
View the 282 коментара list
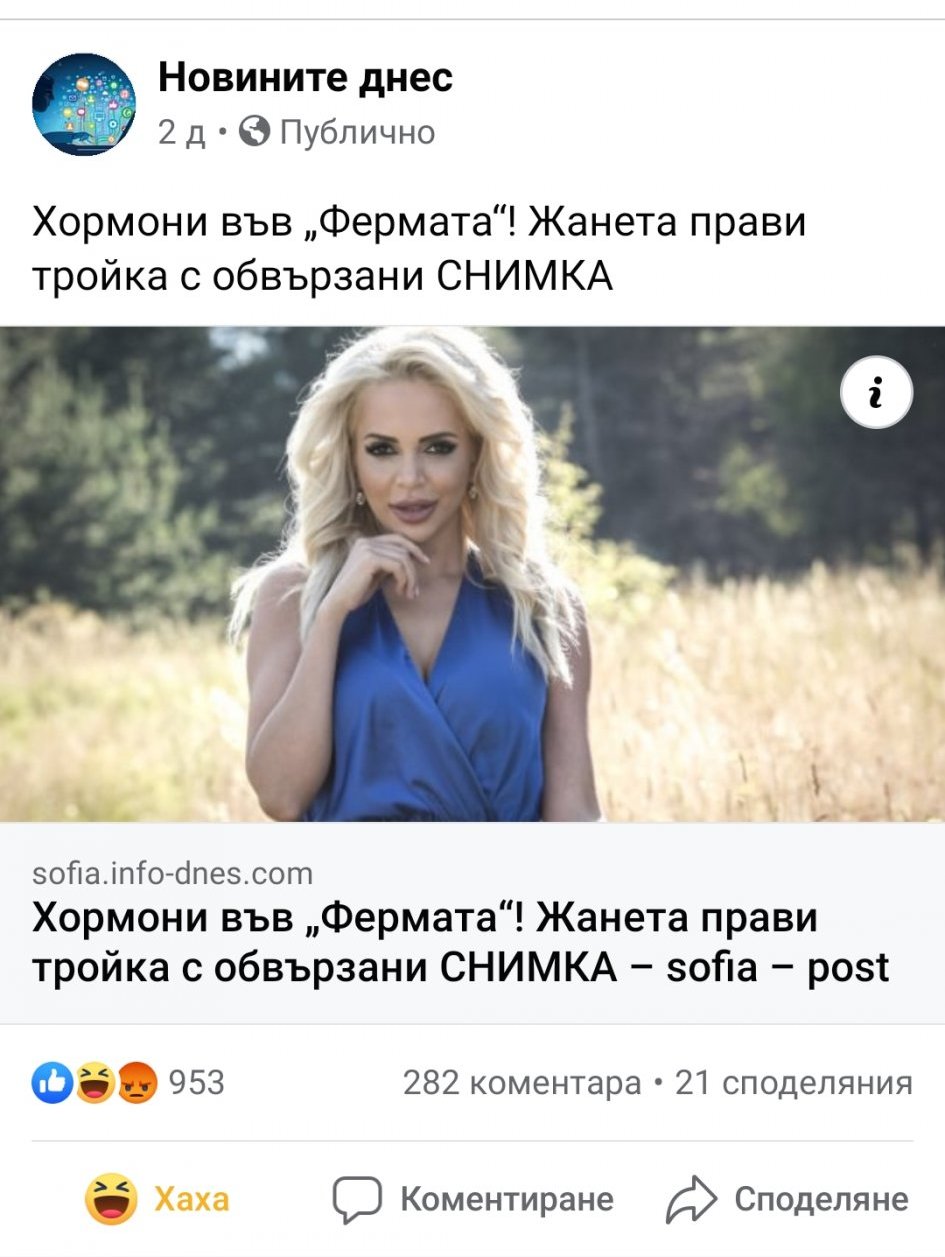pos(522,1083)
